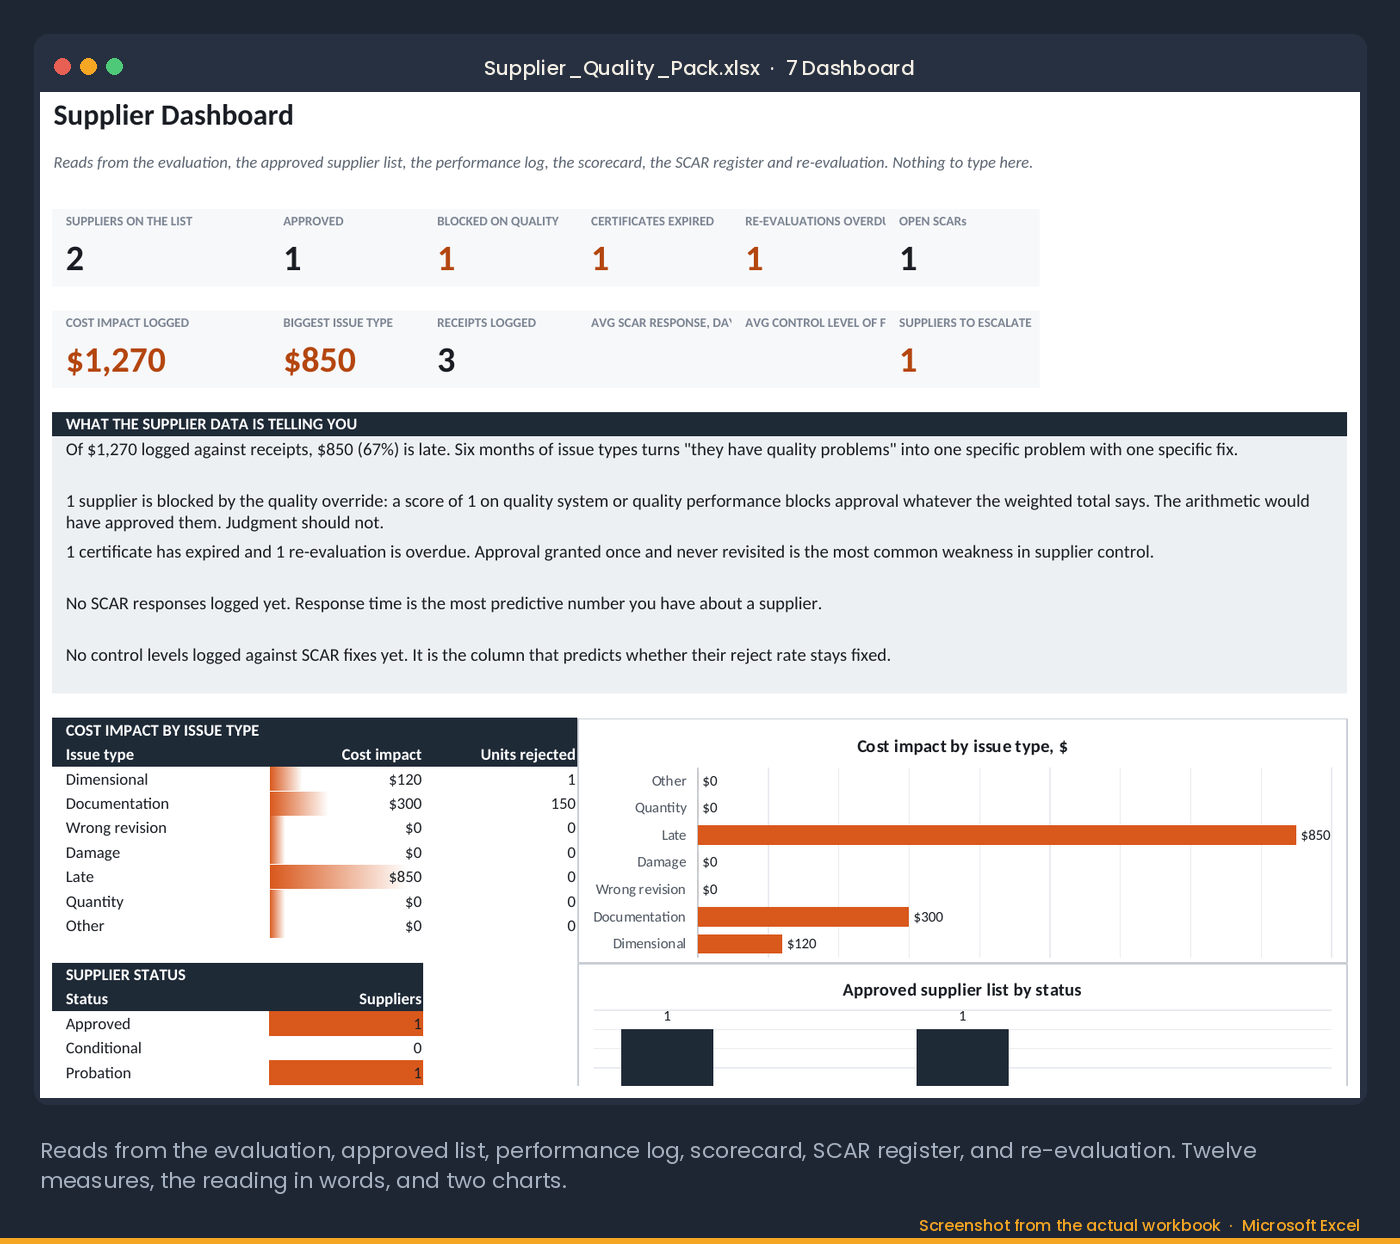The image size is (1400, 1244).
Task: Select the 'SUPPLIER STATUS' table header
Action: tap(126, 975)
